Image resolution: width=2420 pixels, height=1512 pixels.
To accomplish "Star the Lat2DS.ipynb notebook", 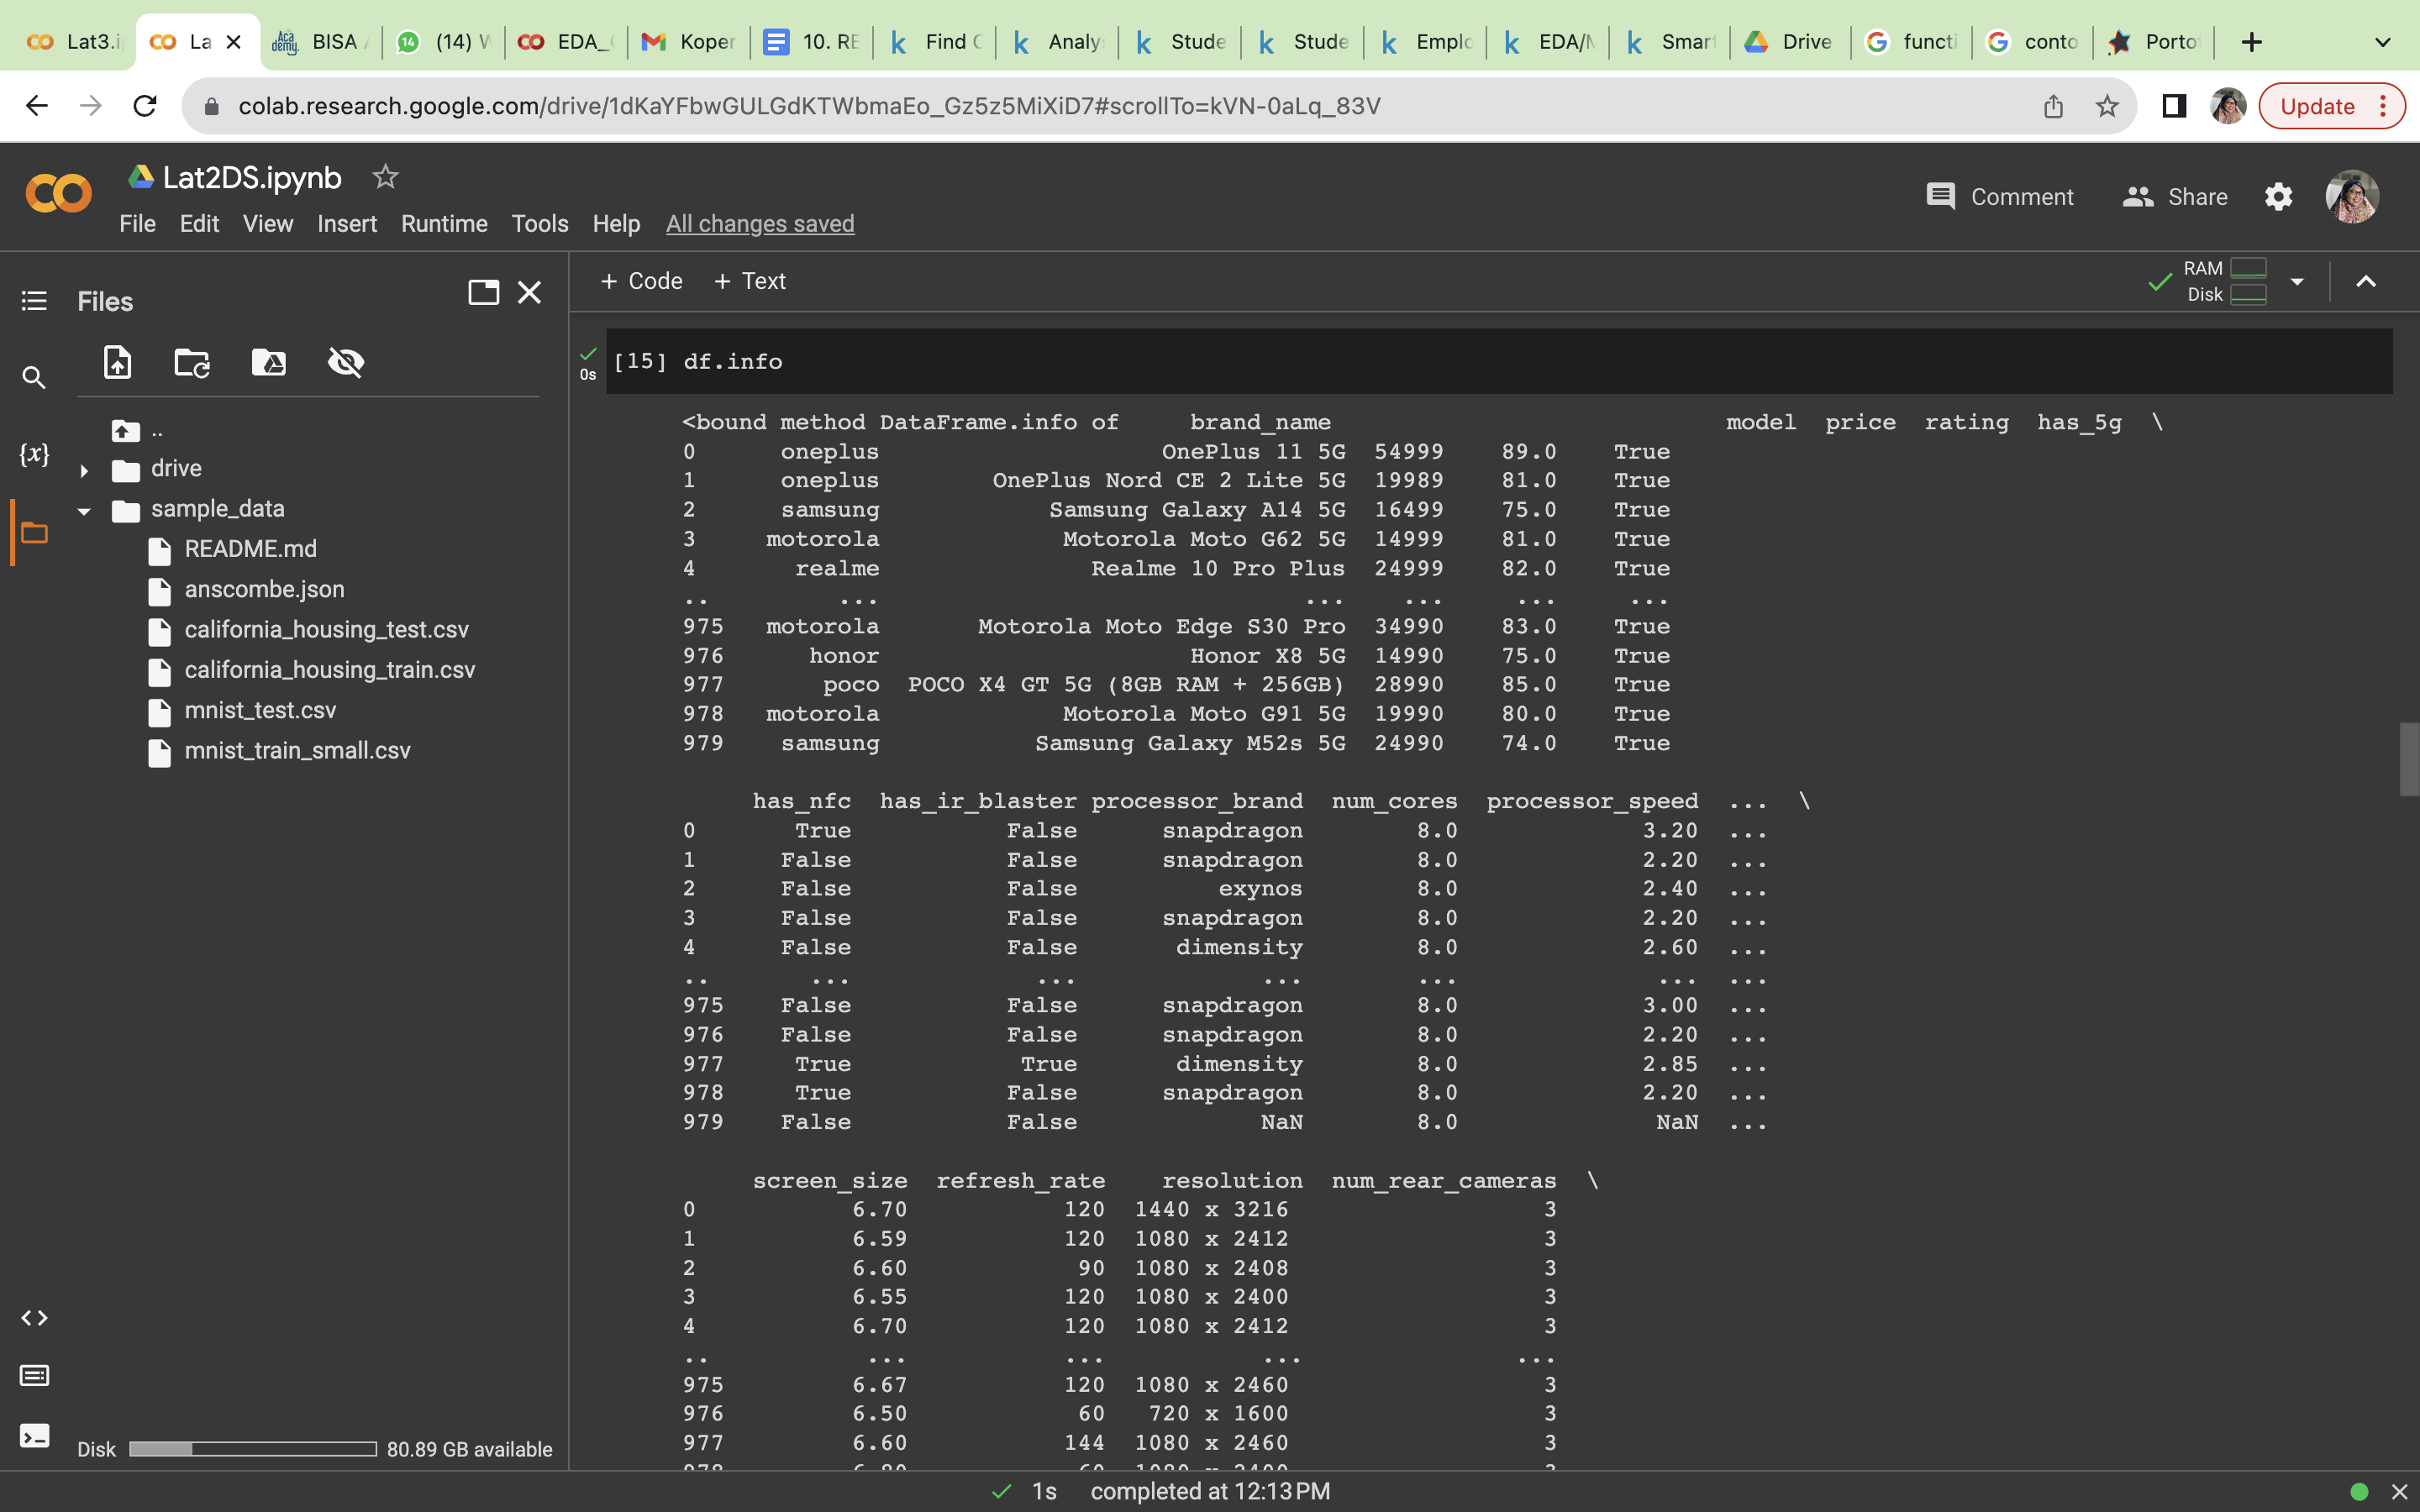I will tap(385, 177).
